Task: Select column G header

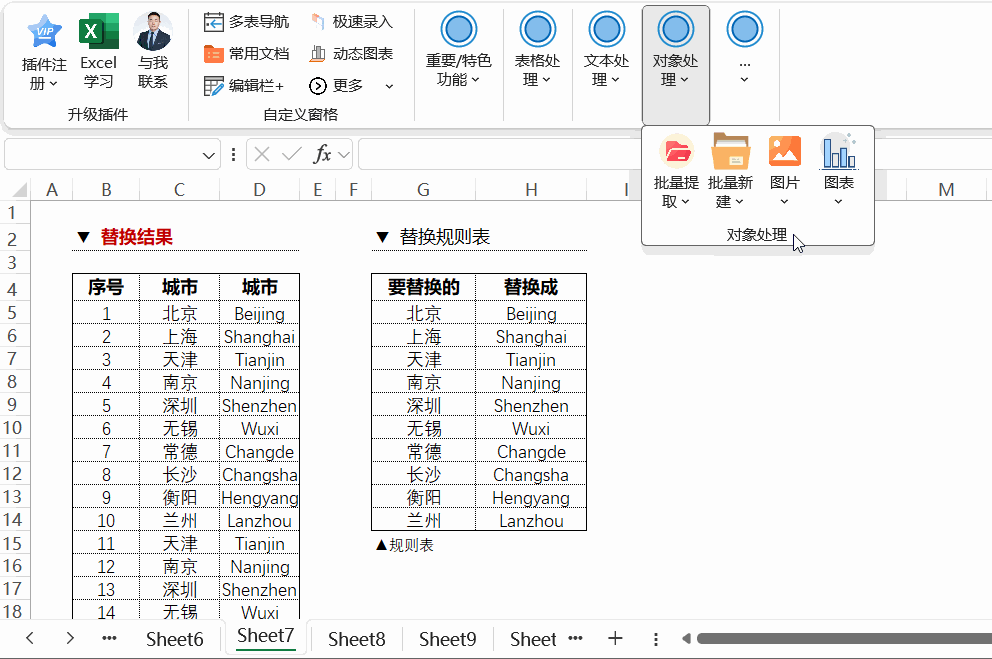Action: tap(423, 190)
